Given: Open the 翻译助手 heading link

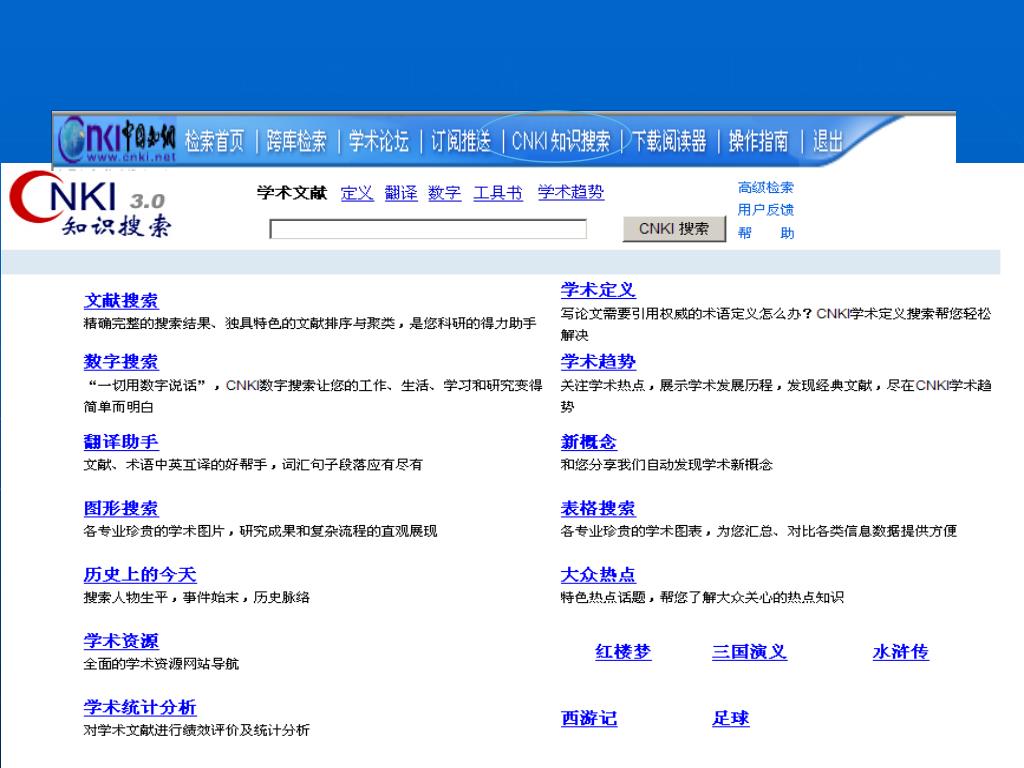Looking at the screenshot, I should click(x=121, y=441).
